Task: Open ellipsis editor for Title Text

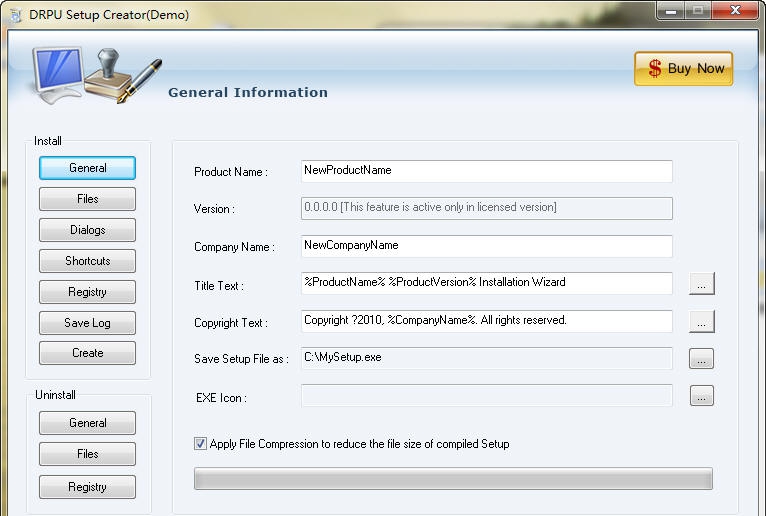Action: [x=702, y=284]
